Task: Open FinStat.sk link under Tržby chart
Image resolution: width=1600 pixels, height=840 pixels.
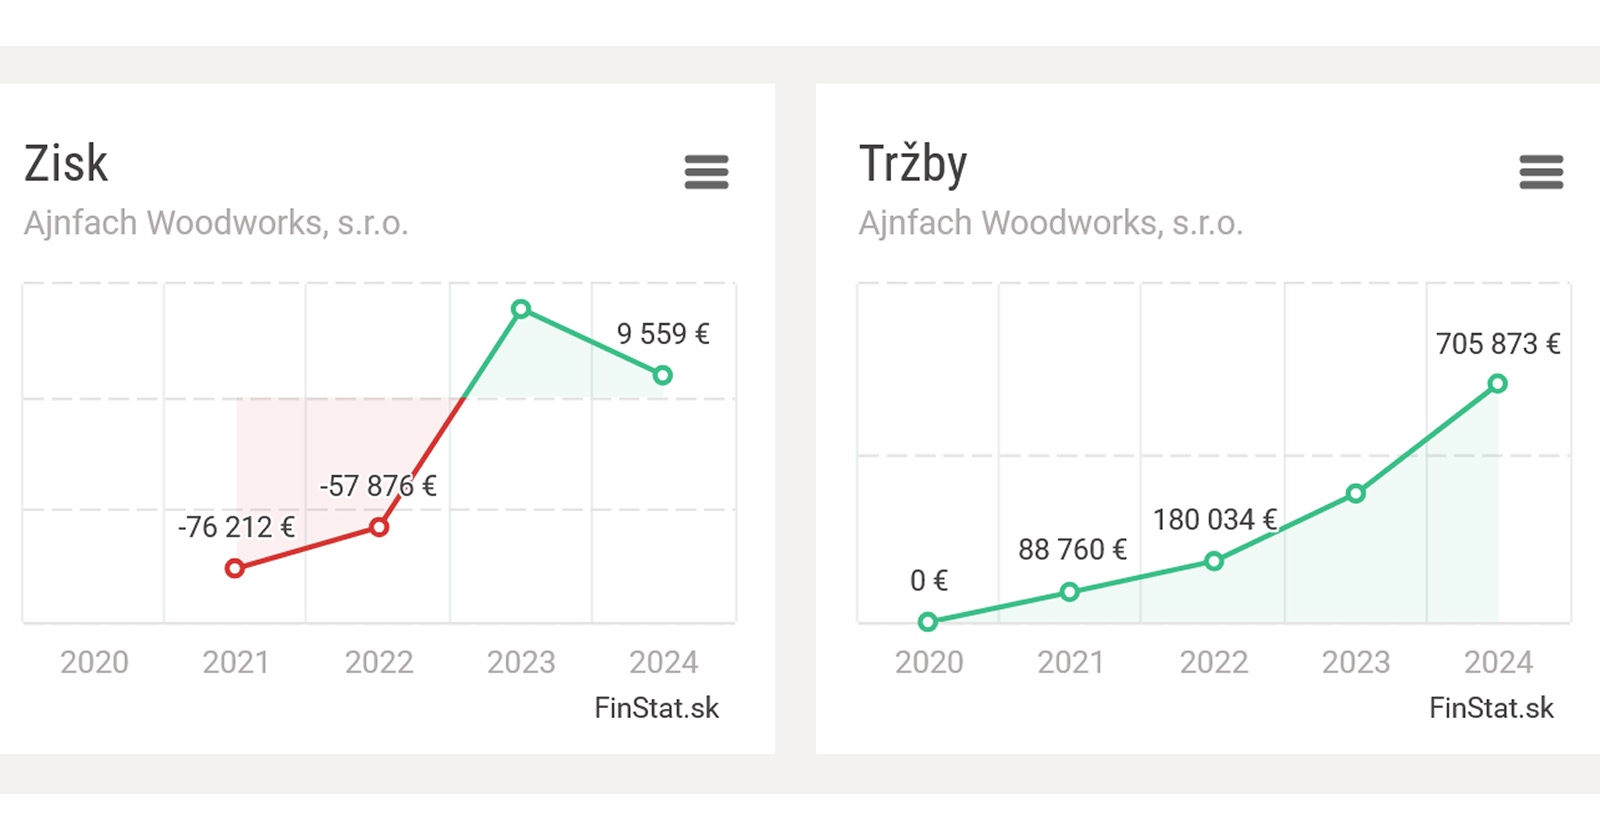Action: (1491, 708)
